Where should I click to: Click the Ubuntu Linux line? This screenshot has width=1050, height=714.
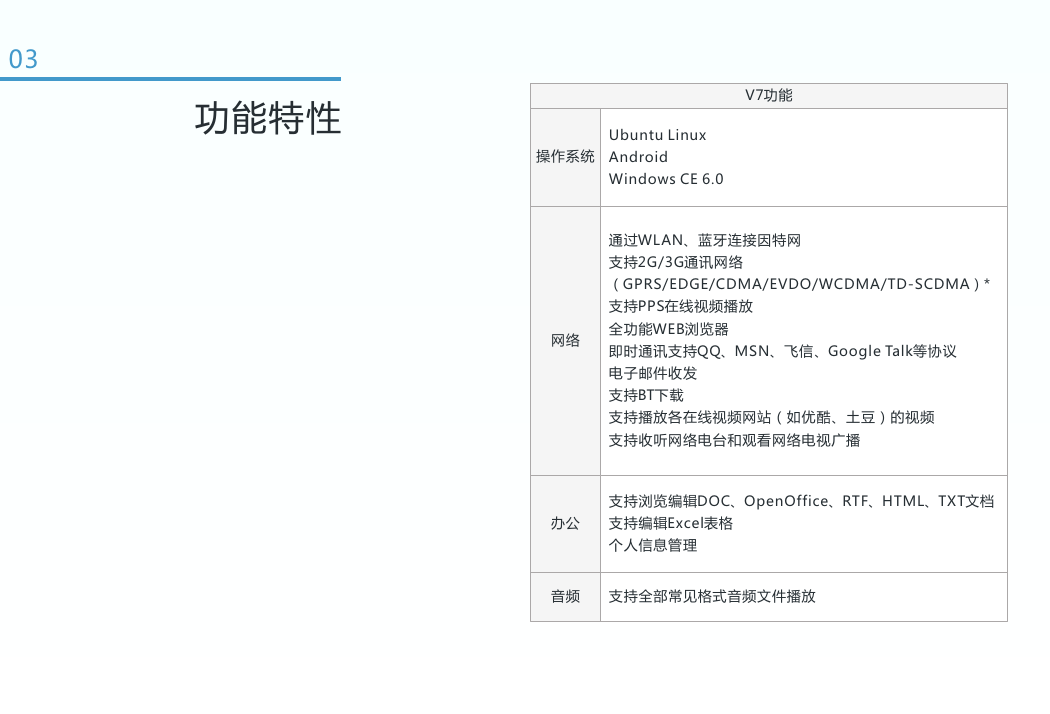(x=658, y=135)
